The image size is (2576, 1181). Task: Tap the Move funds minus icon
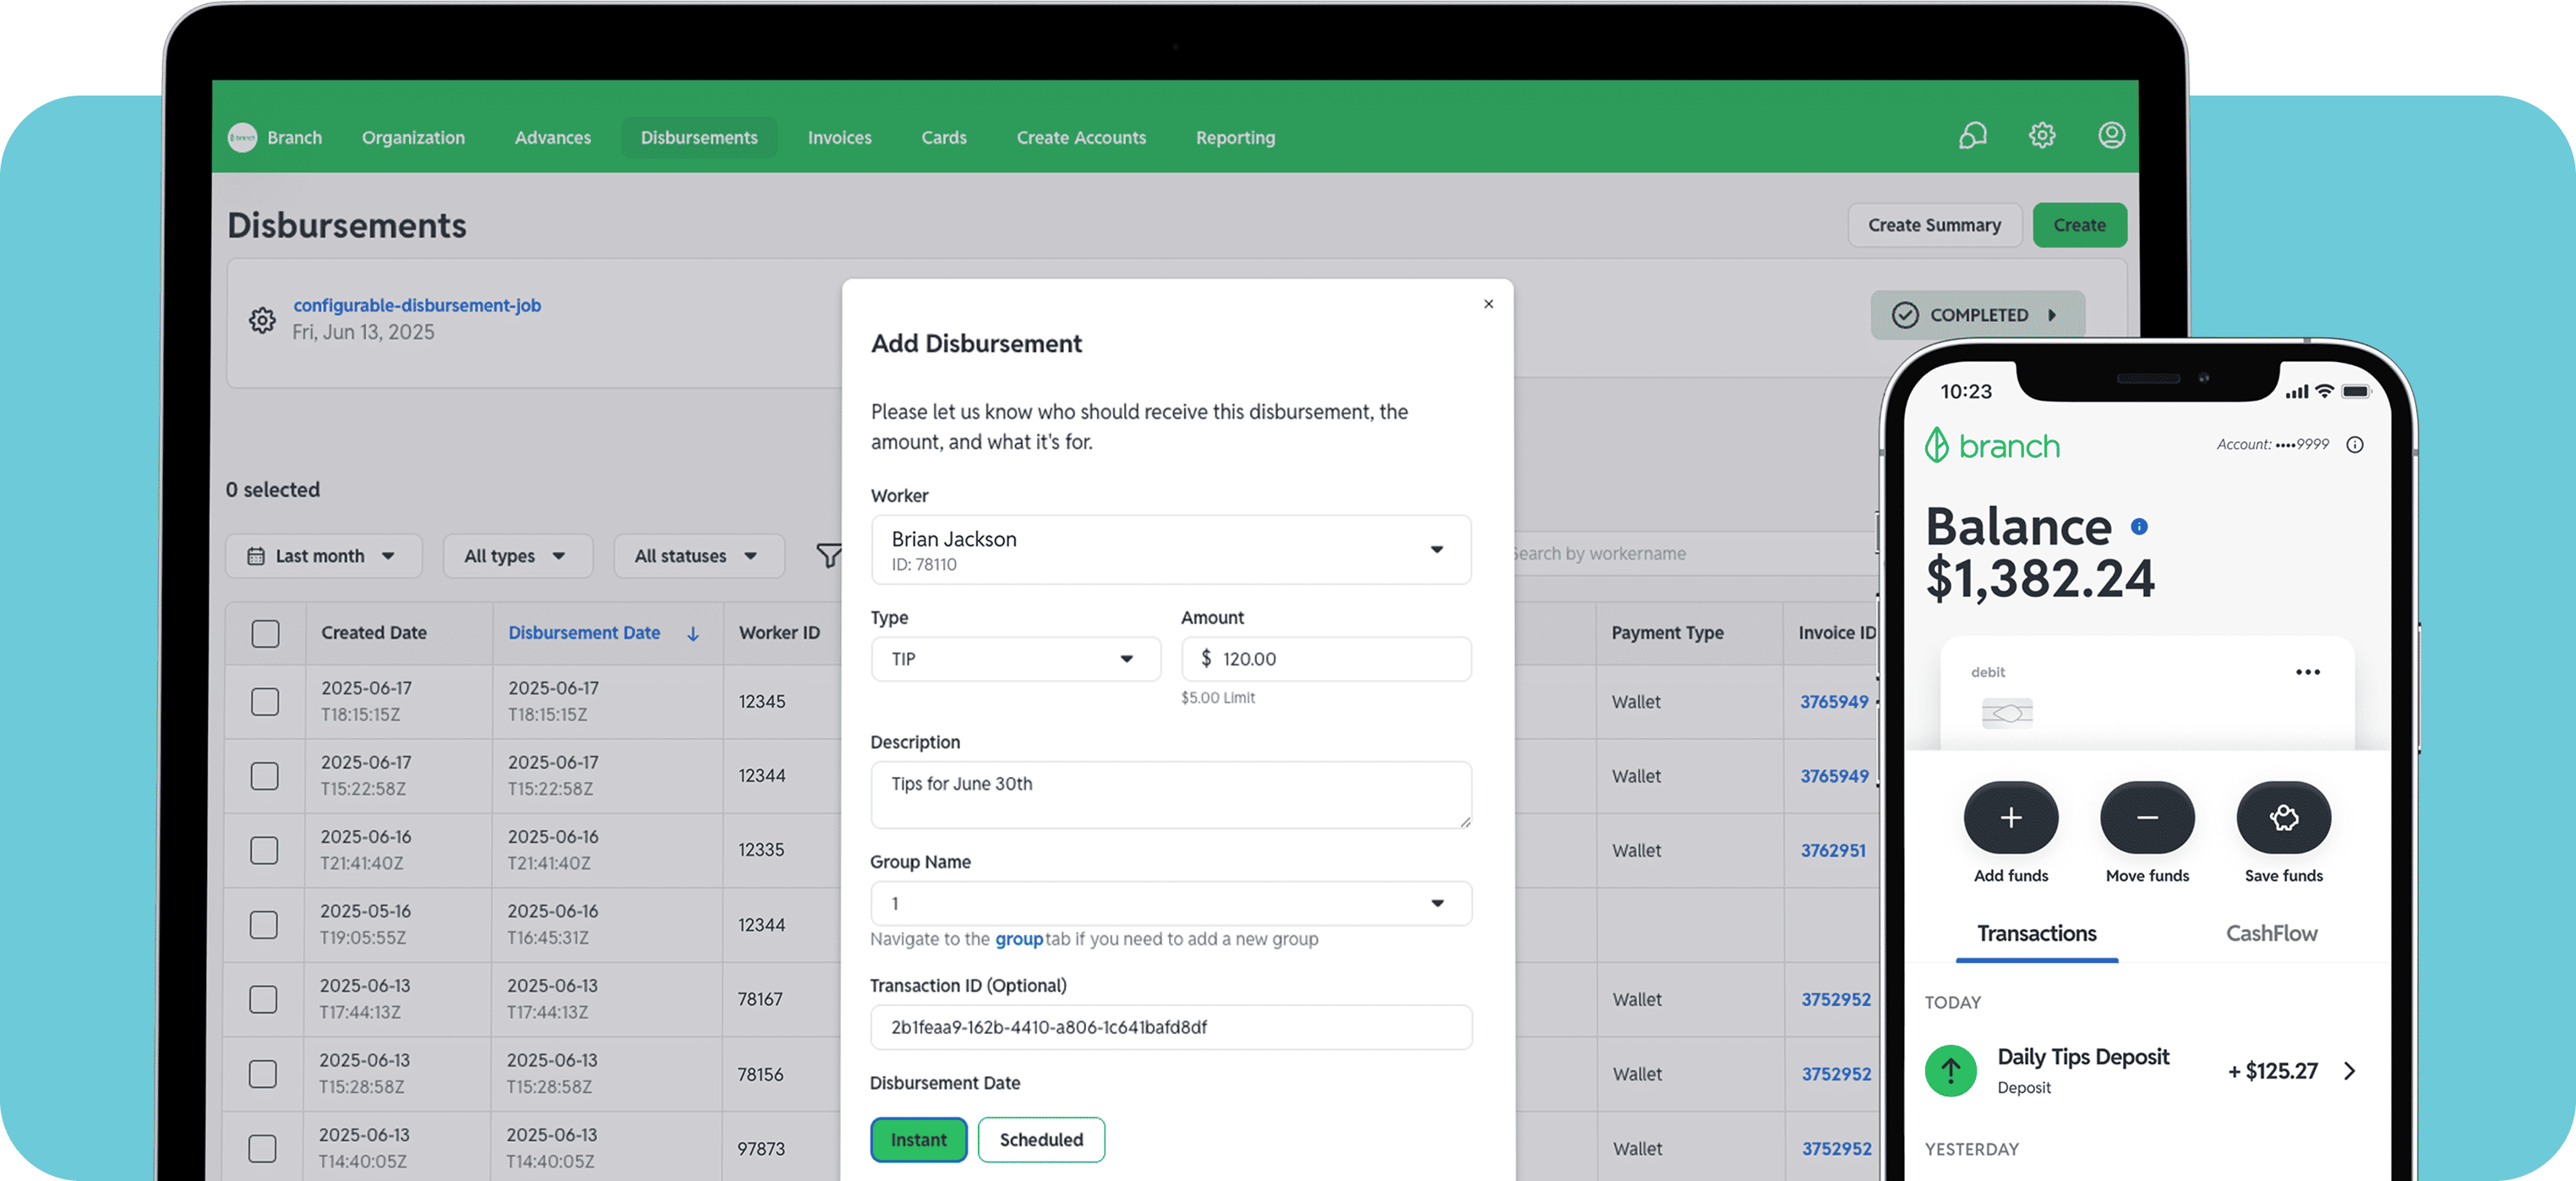2147,818
